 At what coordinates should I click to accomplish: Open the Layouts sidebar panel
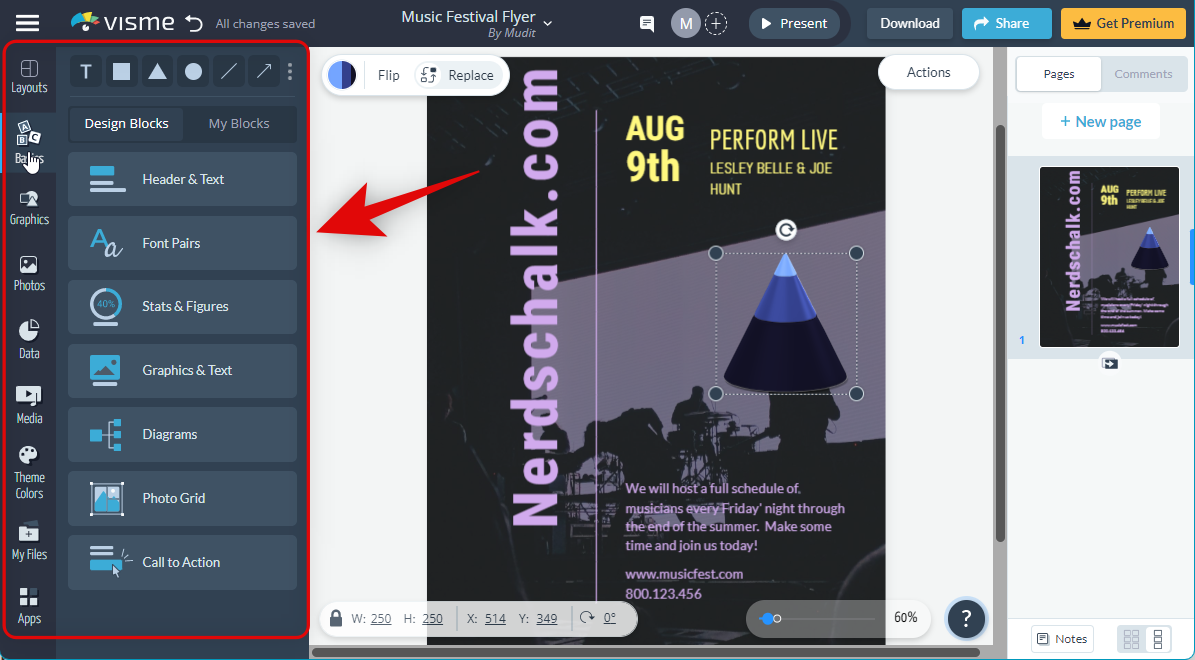[29, 77]
